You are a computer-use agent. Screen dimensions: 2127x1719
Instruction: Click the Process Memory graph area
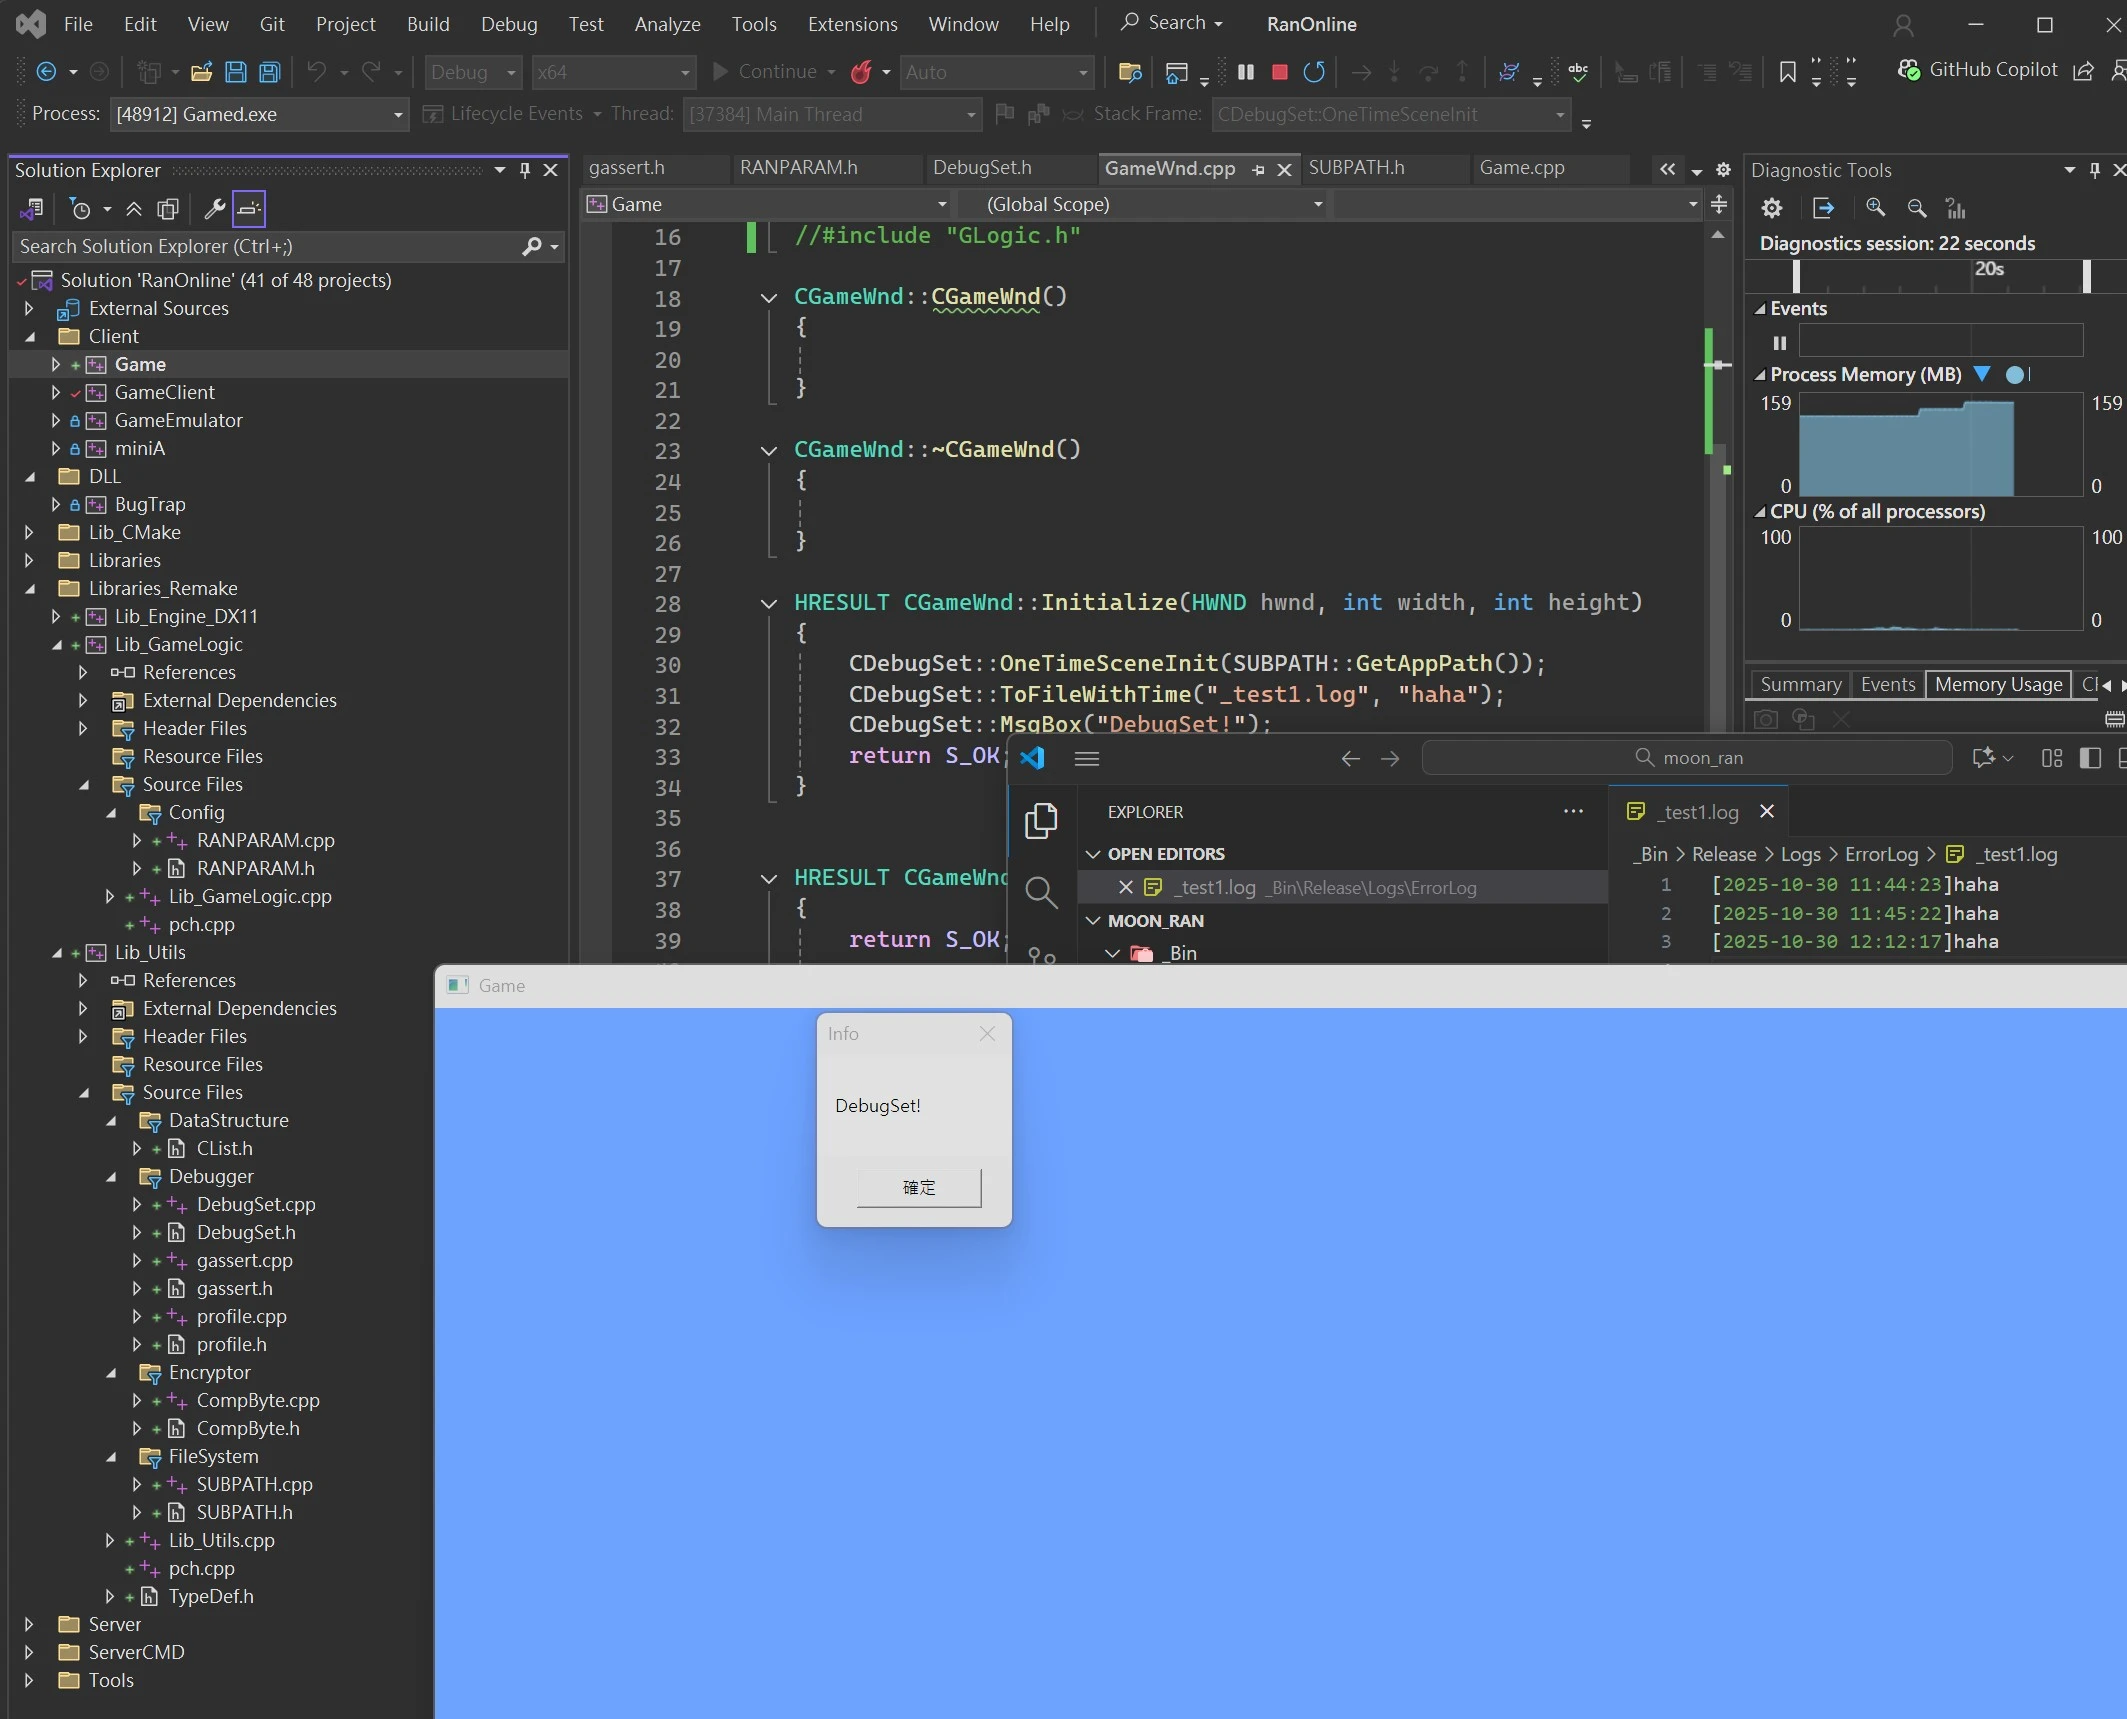[x=1940, y=444]
